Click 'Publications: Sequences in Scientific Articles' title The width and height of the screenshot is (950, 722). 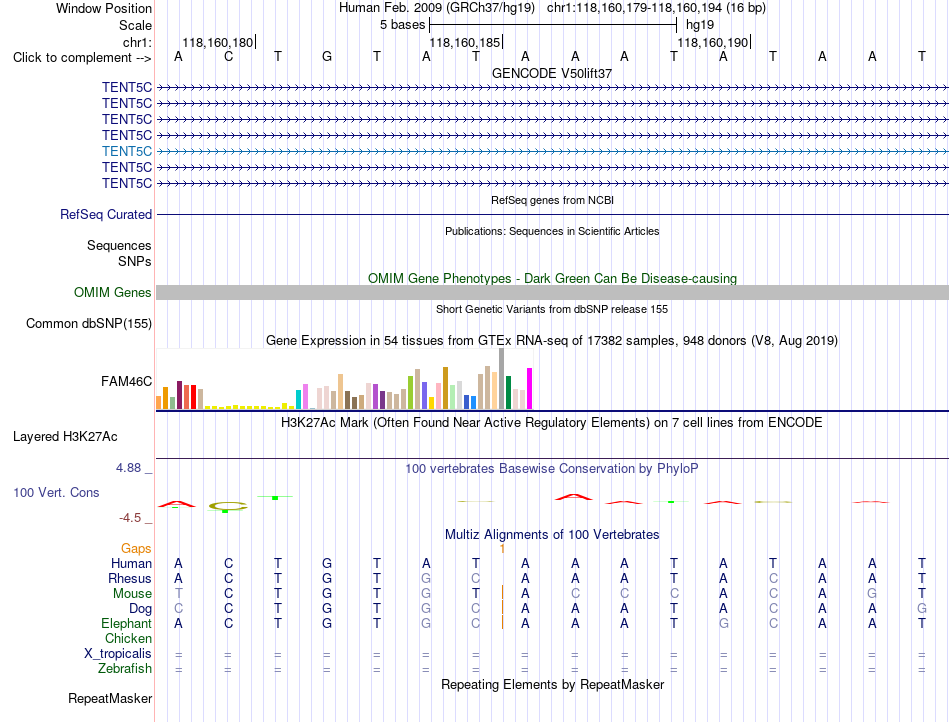(552, 231)
